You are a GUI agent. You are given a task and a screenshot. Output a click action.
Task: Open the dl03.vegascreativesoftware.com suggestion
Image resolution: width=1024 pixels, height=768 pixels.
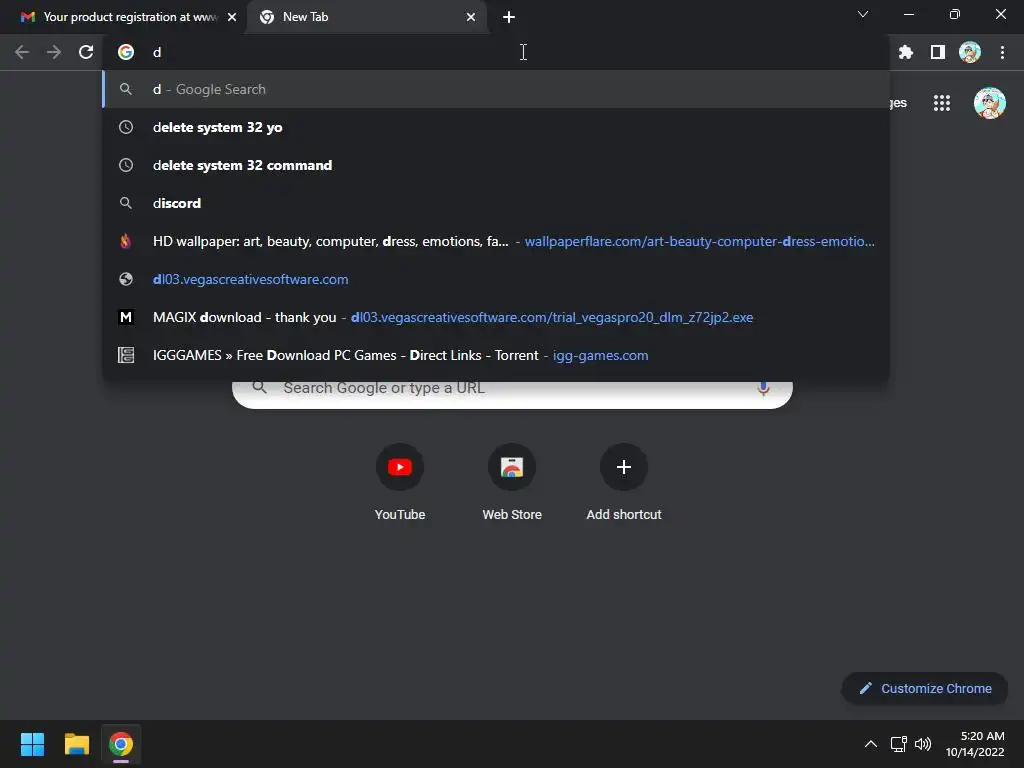[x=496, y=280]
